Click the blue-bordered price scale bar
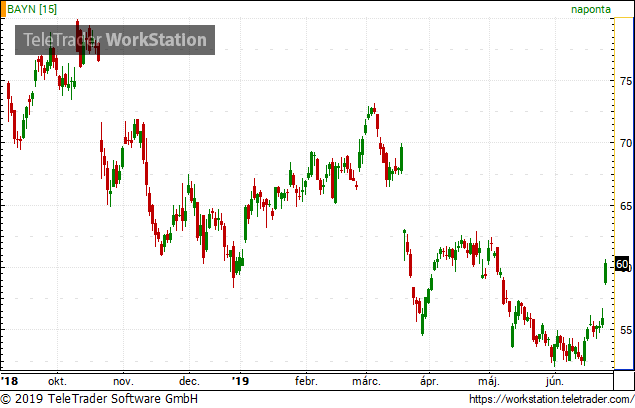635x408 pixels. (x=624, y=193)
